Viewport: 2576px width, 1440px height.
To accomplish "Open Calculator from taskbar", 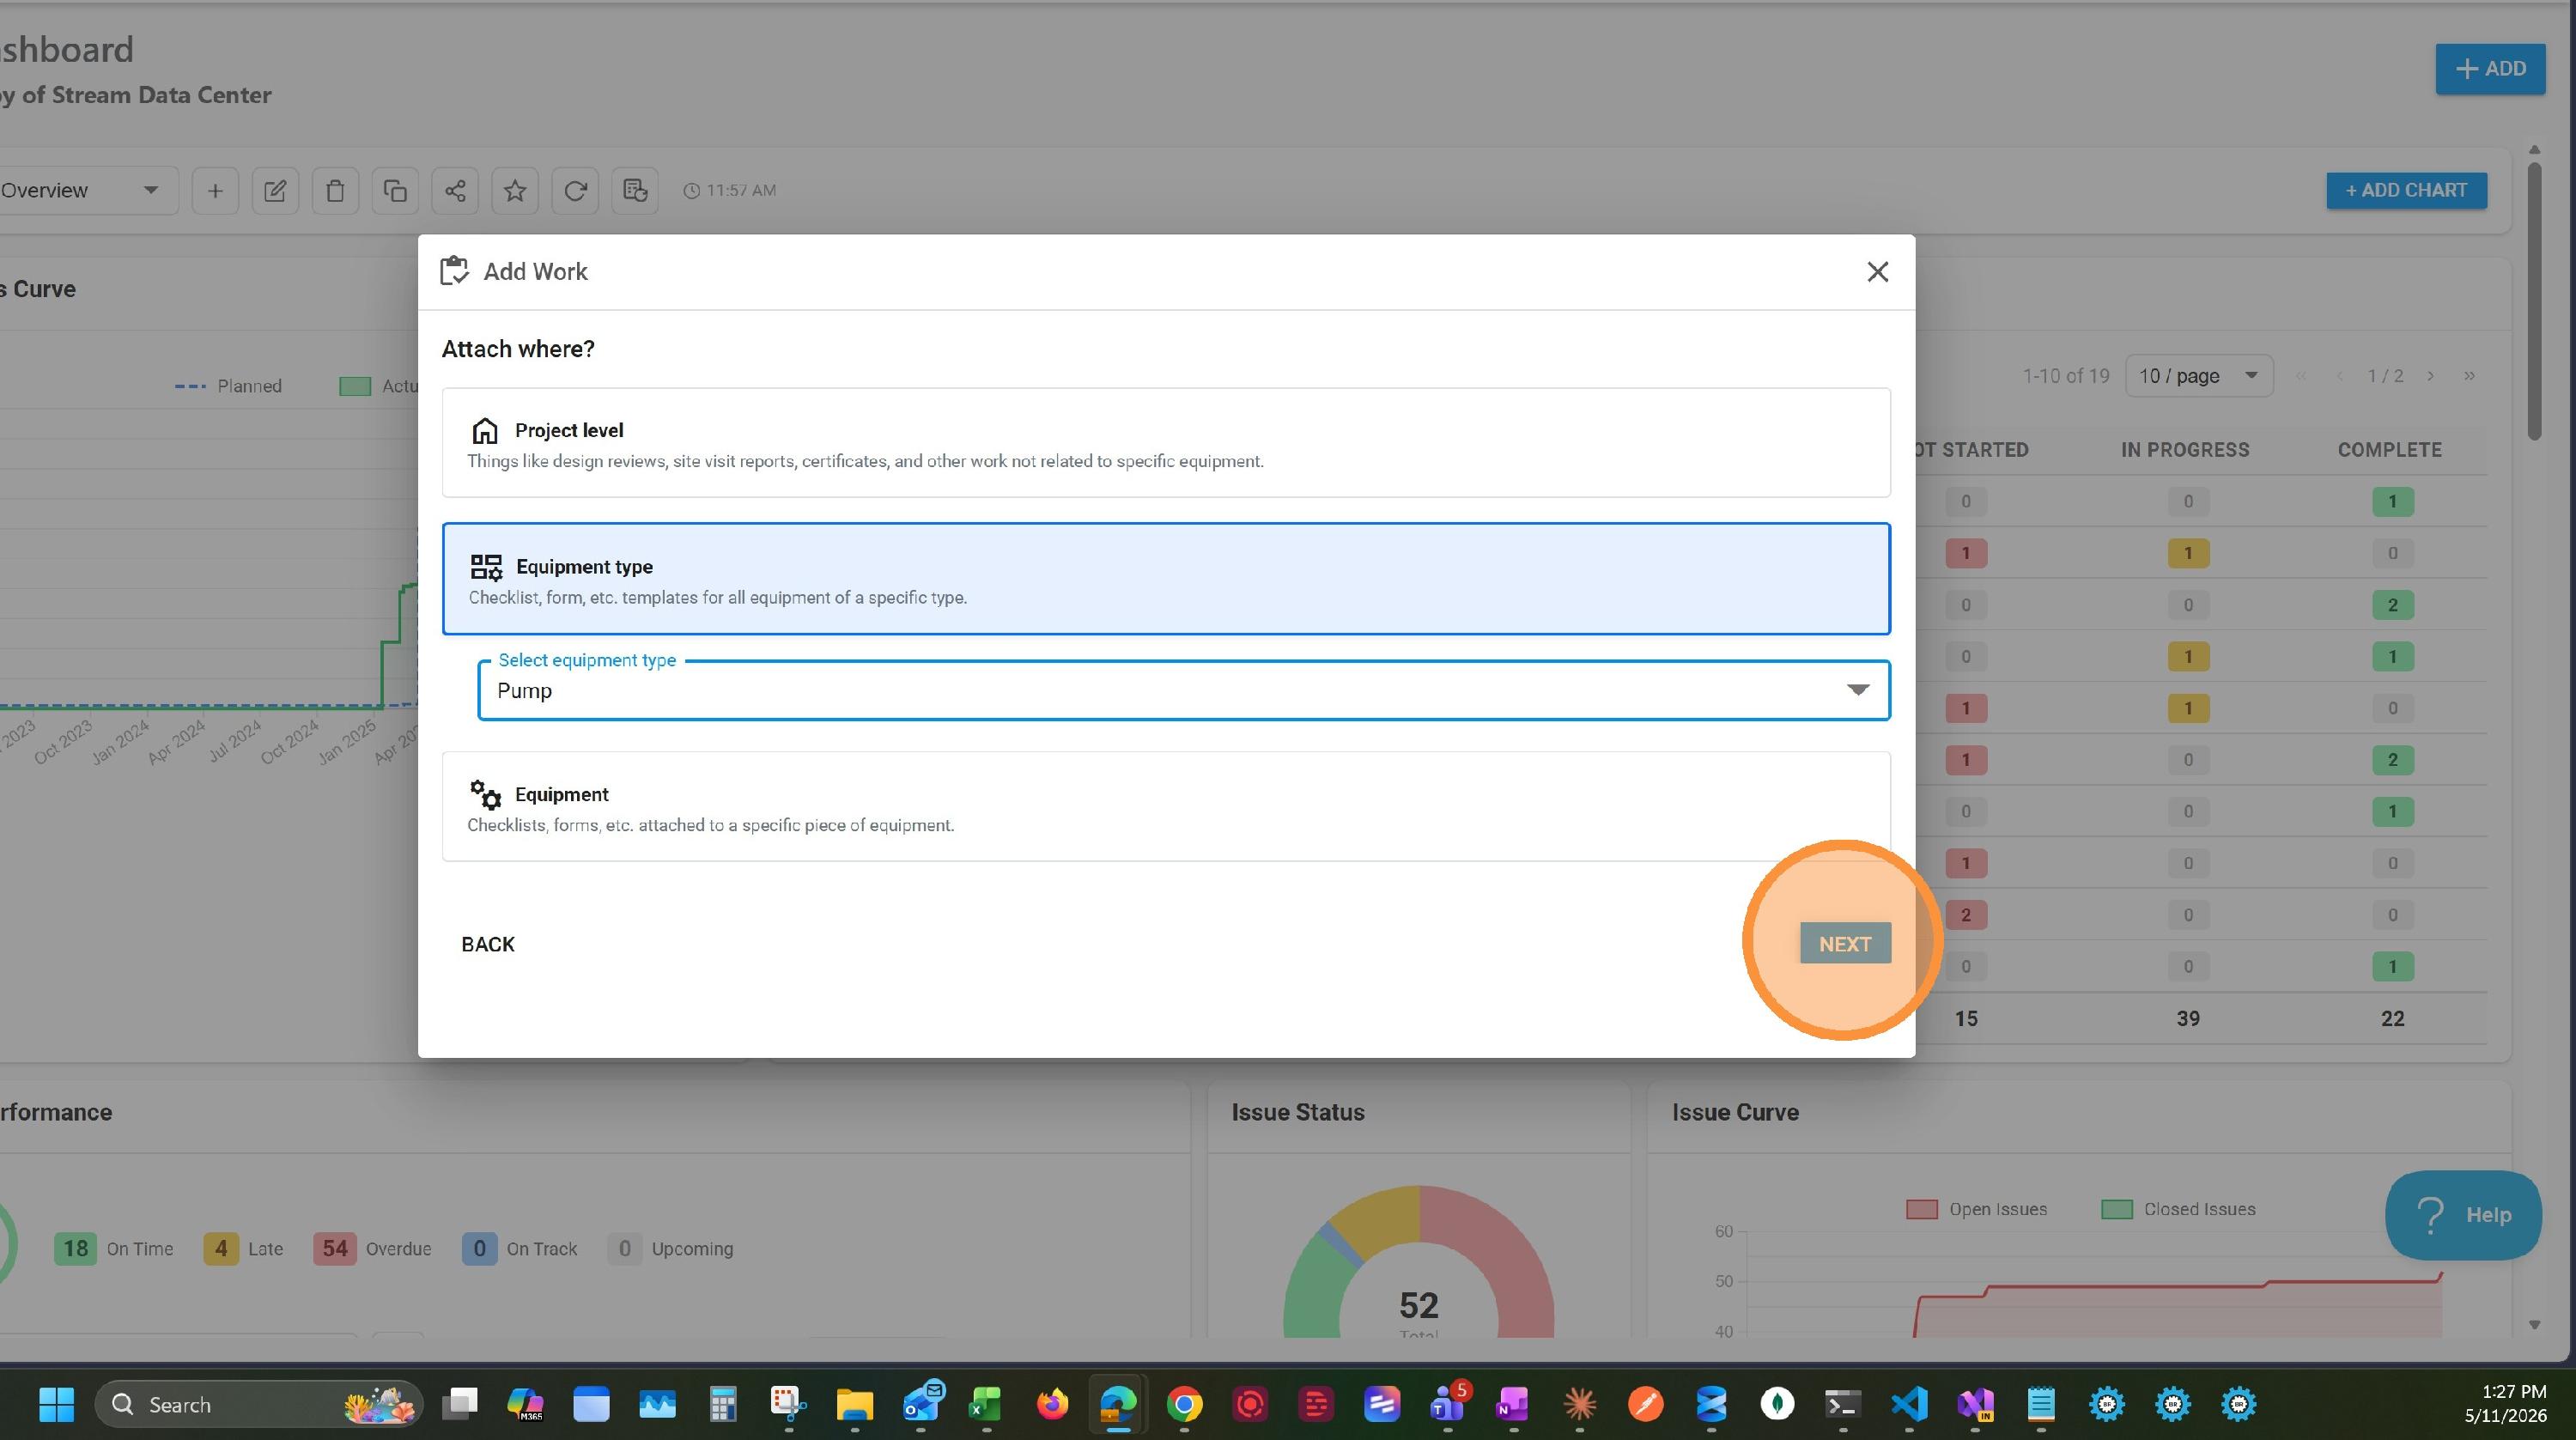I will pyautogui.click(x=722, y=1404).
